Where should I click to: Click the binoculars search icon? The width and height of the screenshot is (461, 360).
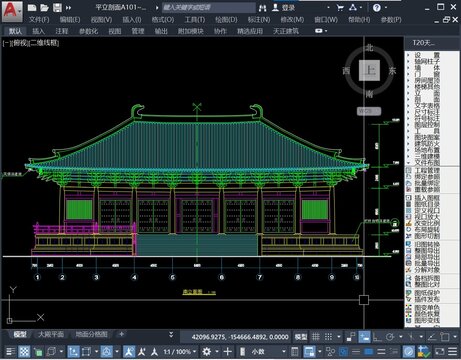[x=263, y=8]
